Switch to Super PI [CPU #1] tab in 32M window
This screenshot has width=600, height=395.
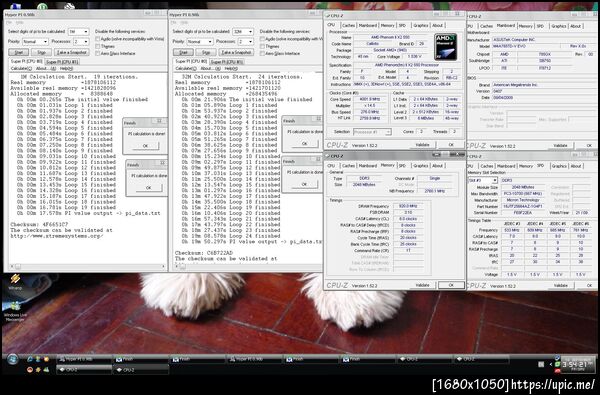click(x=227, y=62)
